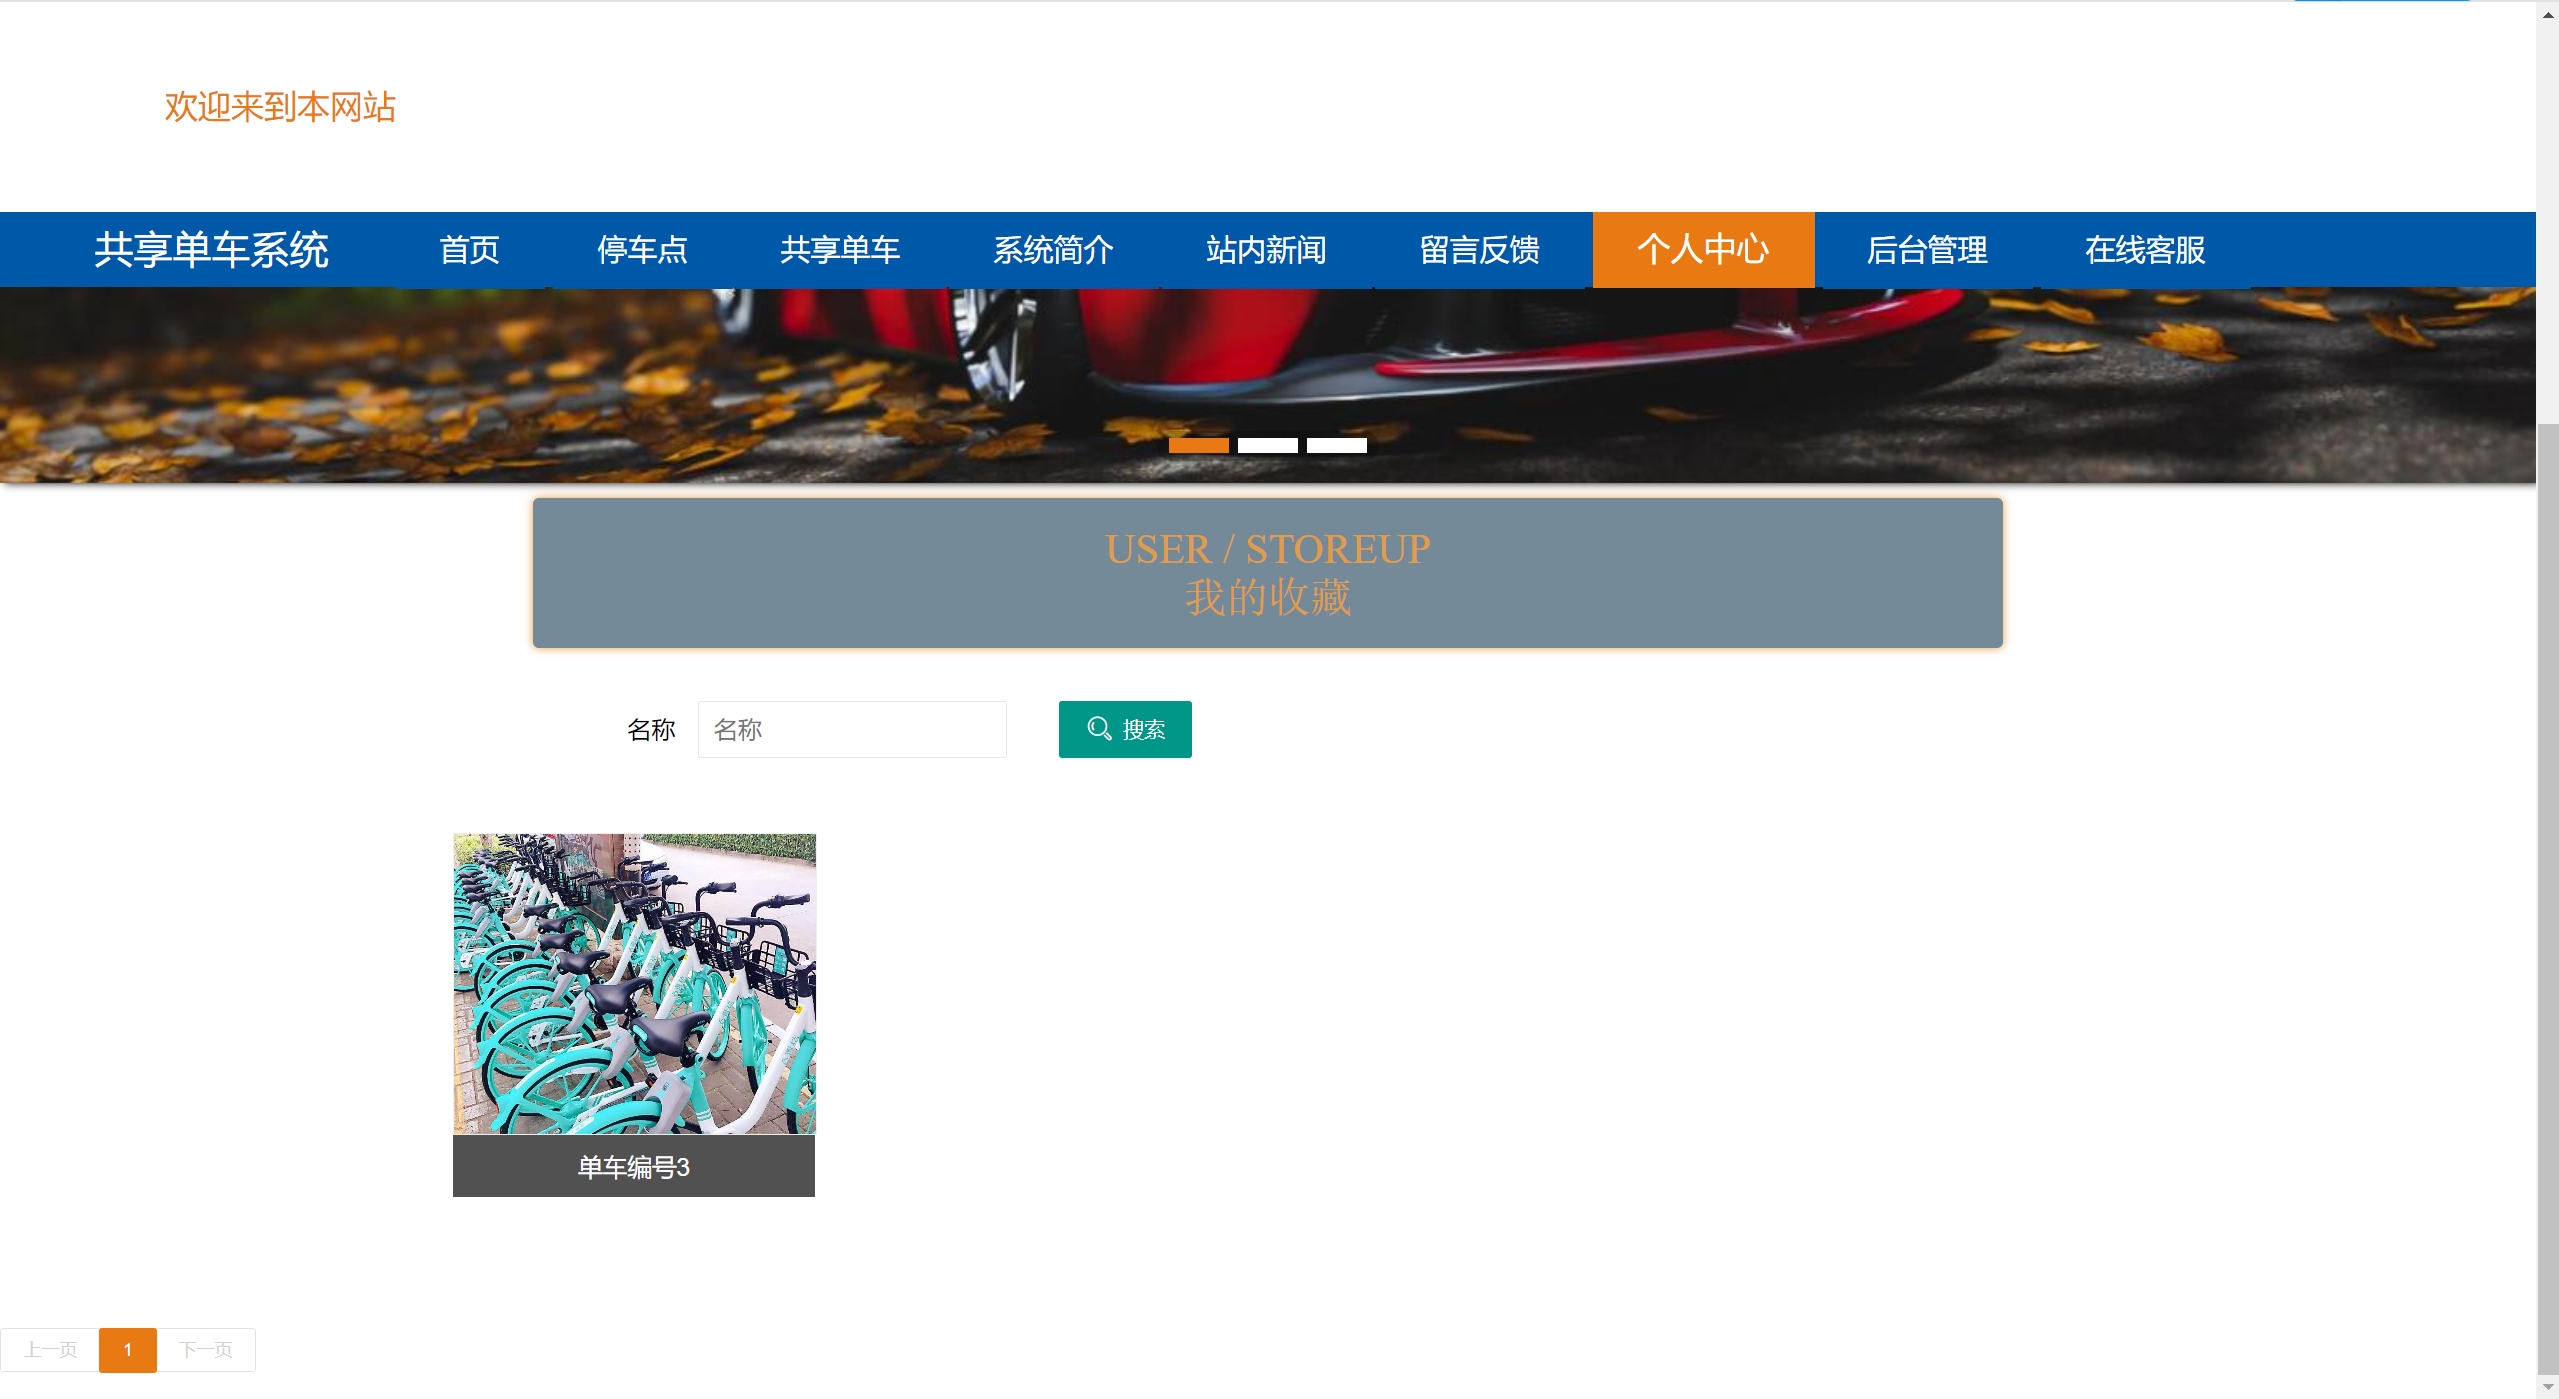Go to previous page with 上一页

click(51, 1350)
